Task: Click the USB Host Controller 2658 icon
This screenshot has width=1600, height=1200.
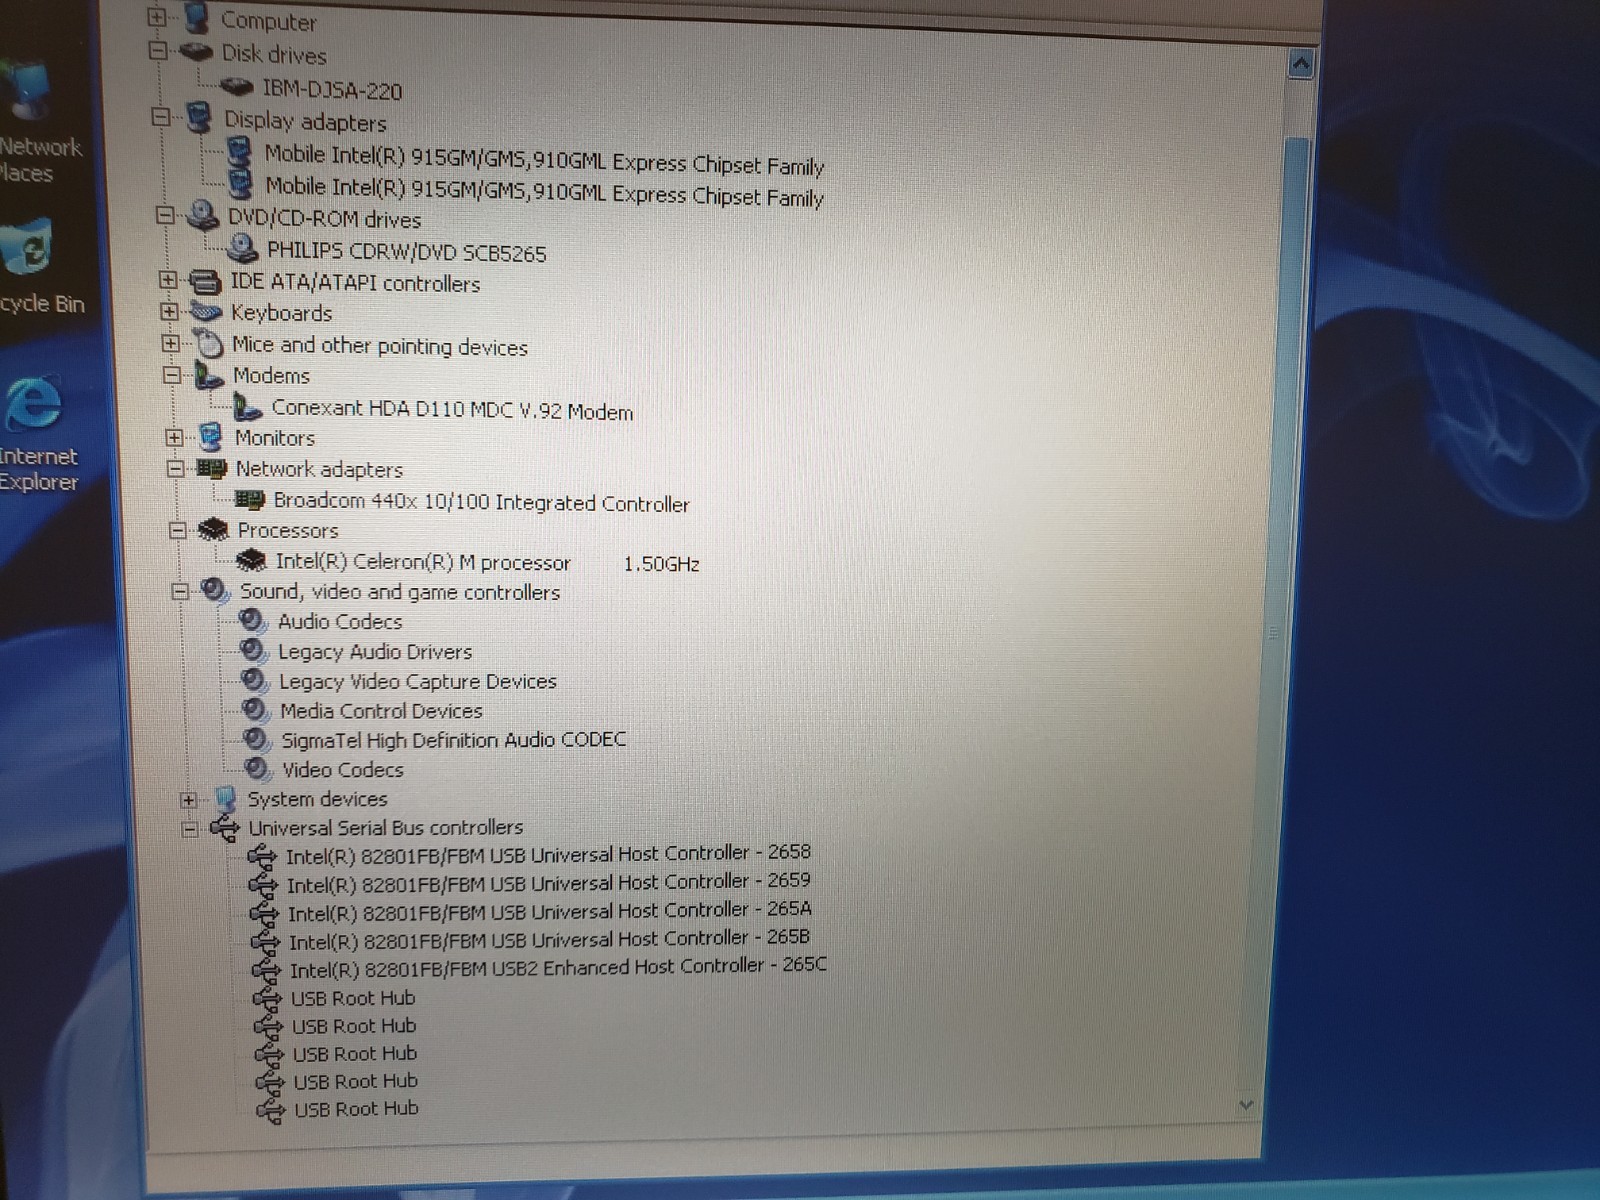Action: pos(262,856)
